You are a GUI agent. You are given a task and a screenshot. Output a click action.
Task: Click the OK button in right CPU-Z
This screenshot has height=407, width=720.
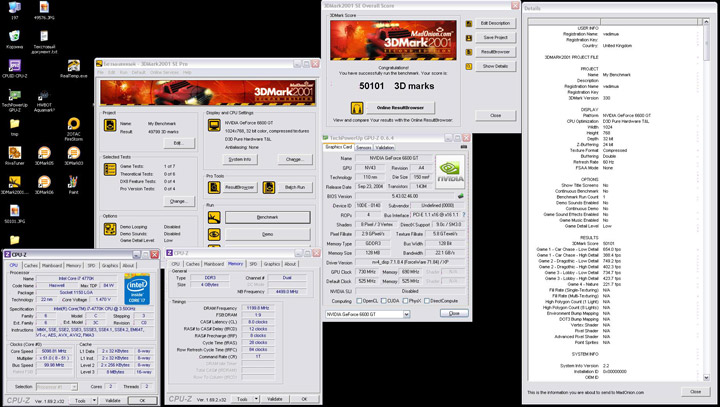304,399
